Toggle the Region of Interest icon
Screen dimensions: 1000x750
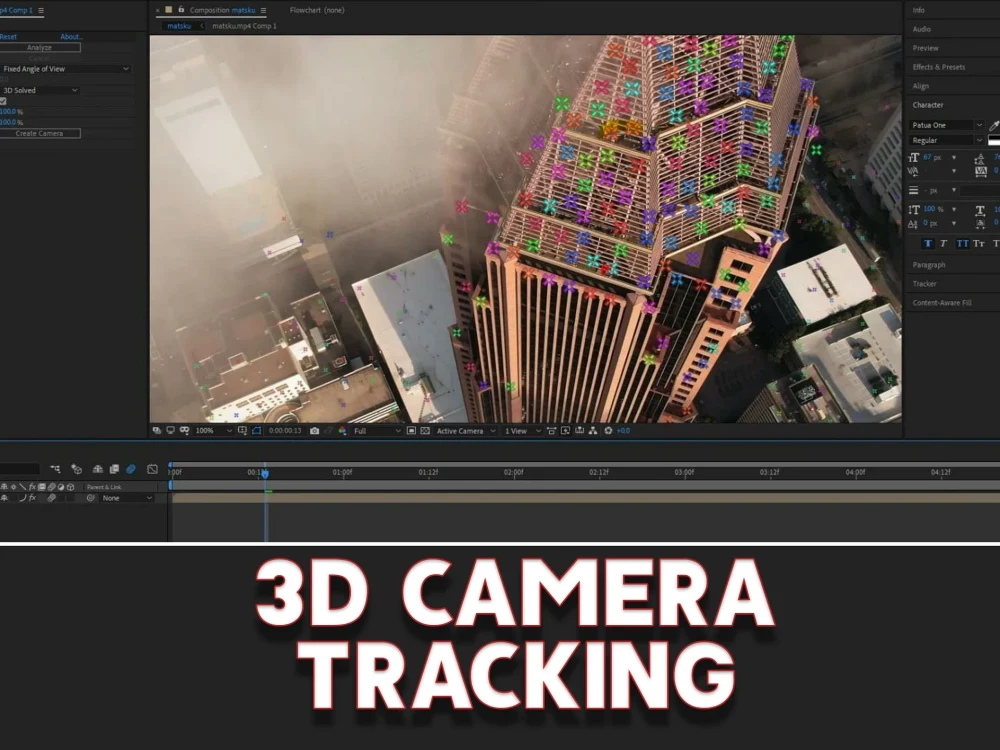tap(411, 431)
